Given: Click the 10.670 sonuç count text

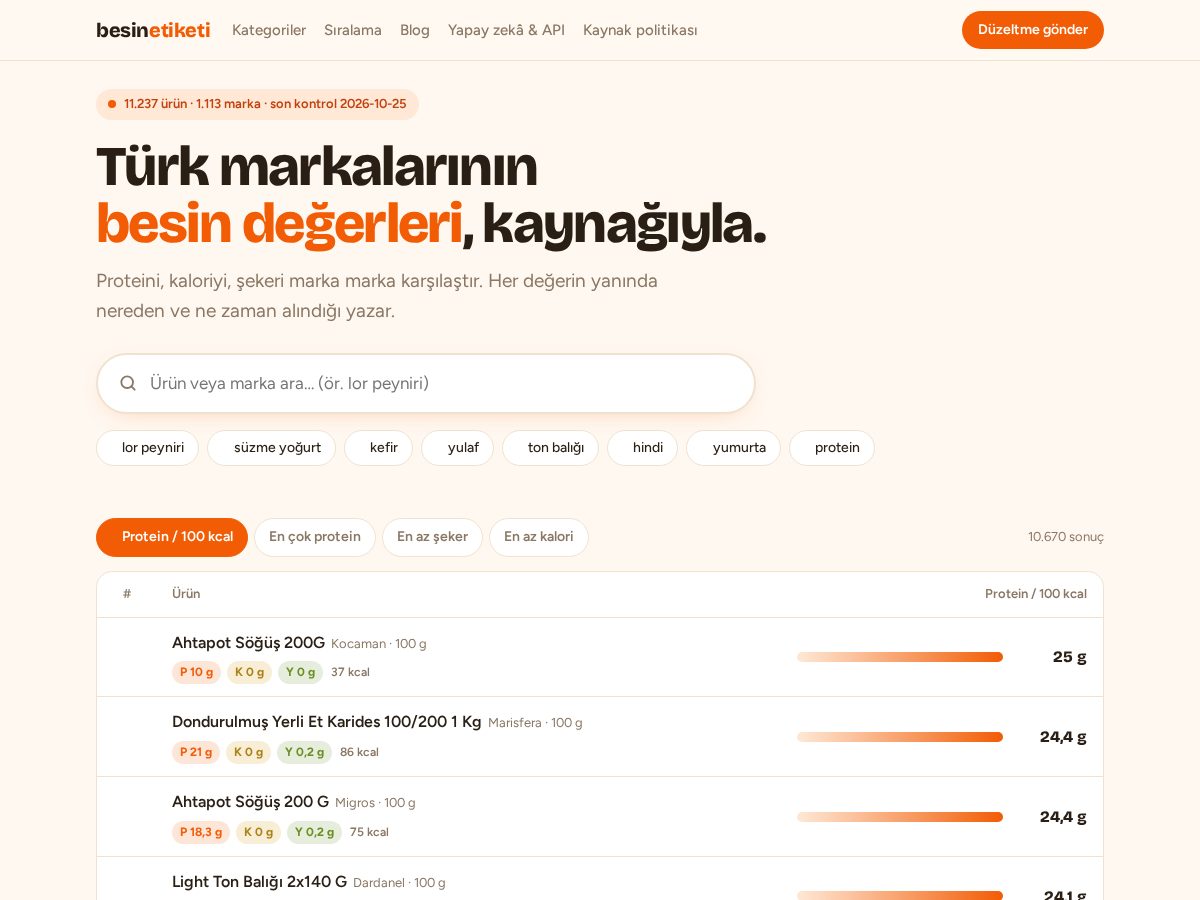Looking at the screenshot, I should tap(1066, 537).
